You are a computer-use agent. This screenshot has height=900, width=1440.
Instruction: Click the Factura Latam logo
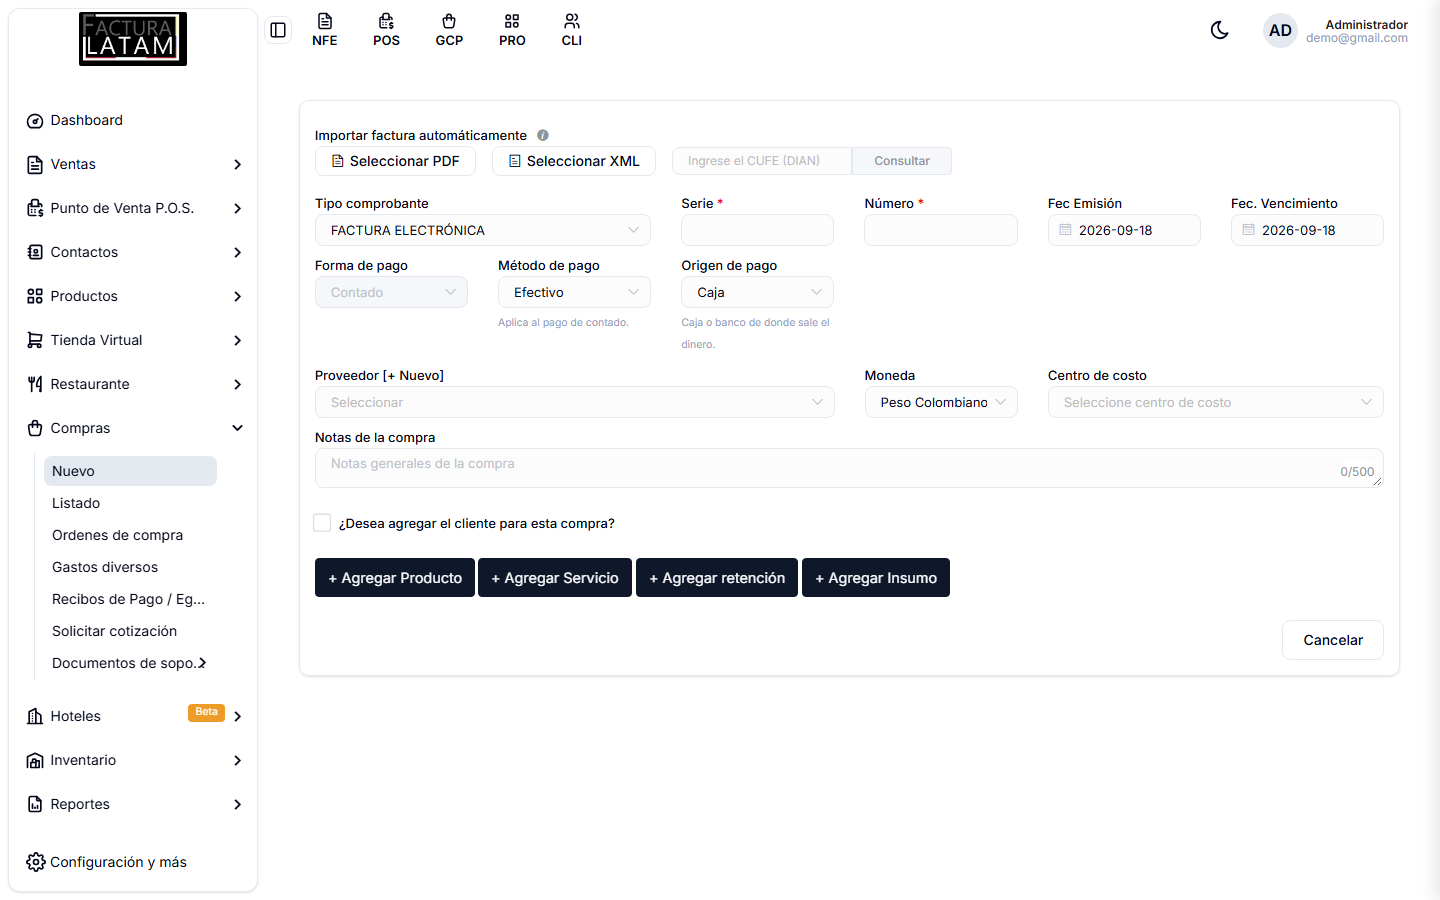point(133,39)
